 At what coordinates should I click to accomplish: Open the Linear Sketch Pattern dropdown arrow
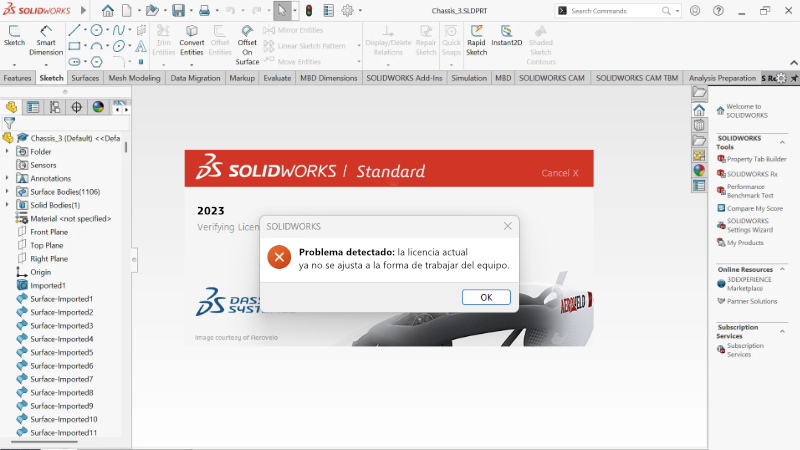click(359, 46)
